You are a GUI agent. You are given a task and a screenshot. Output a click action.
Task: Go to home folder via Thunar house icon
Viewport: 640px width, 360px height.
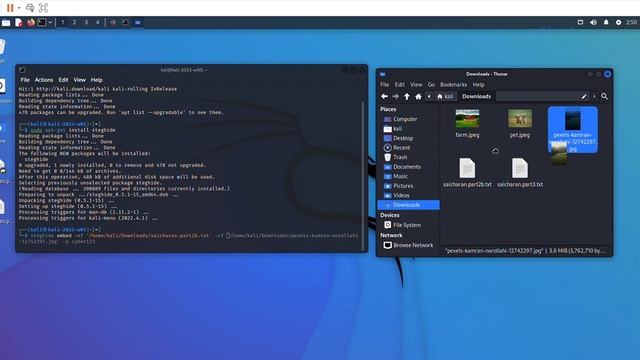tap(418, 96)
